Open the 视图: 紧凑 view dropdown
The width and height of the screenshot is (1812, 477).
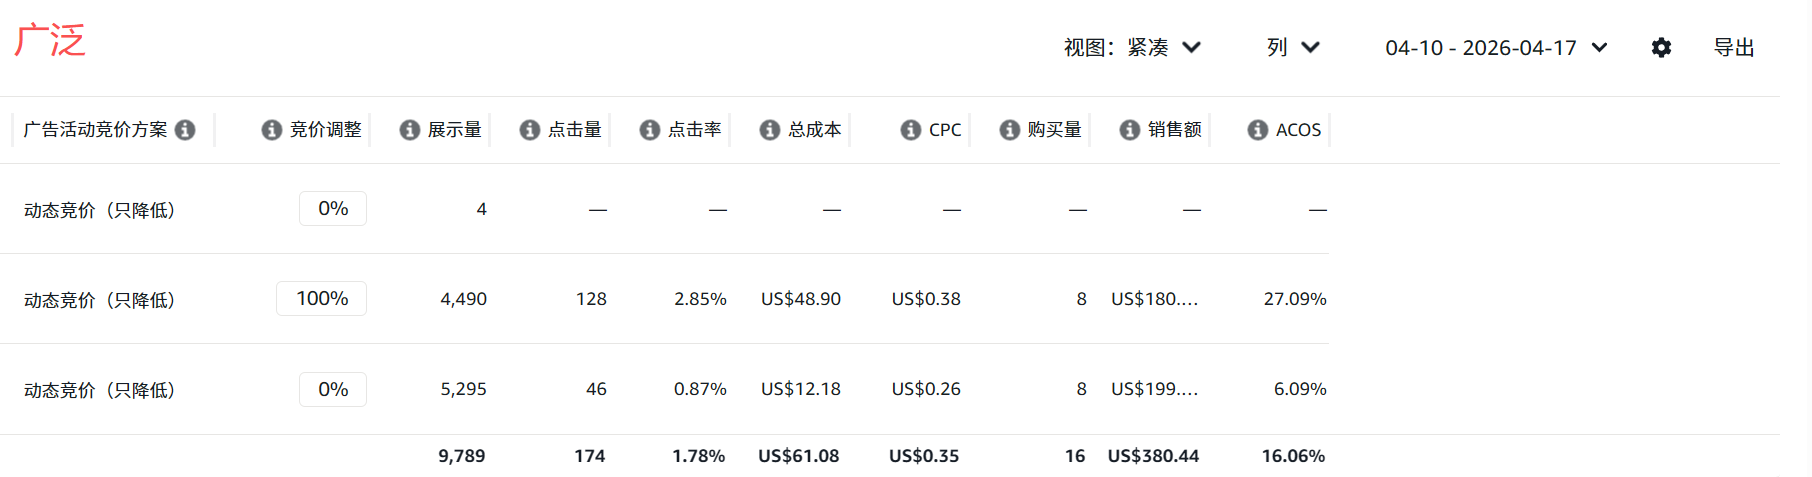tap(1132, 48)
